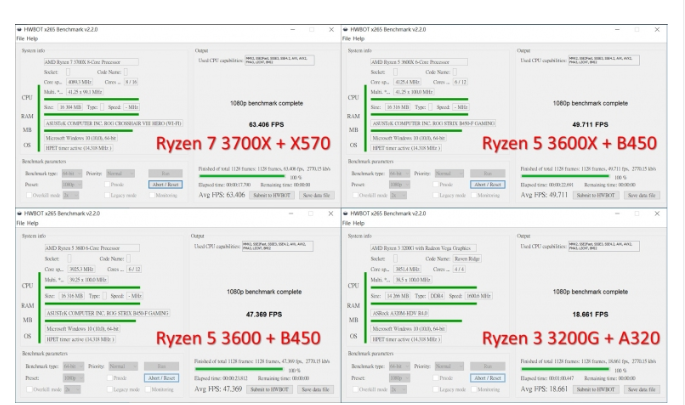Image resolution: width=685 pixels, height=405 pixels.
Task: Click Abort / Reset in the Ryzen 5 3600 window
Action: click(162, 378)
